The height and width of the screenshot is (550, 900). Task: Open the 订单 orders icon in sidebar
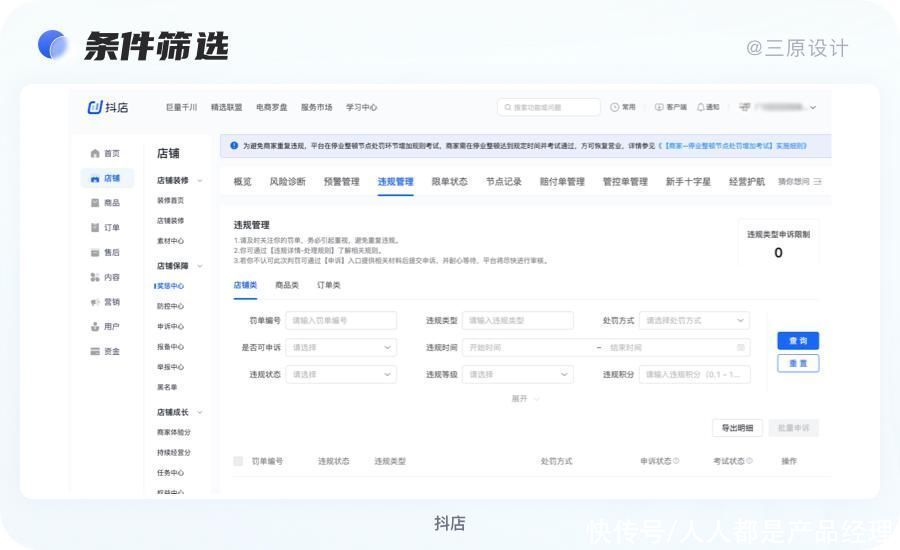95,227
